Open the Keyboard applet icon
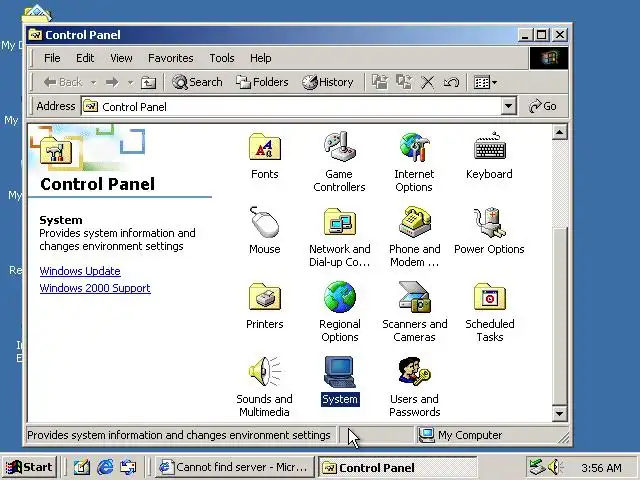 (x=489, y=147)
